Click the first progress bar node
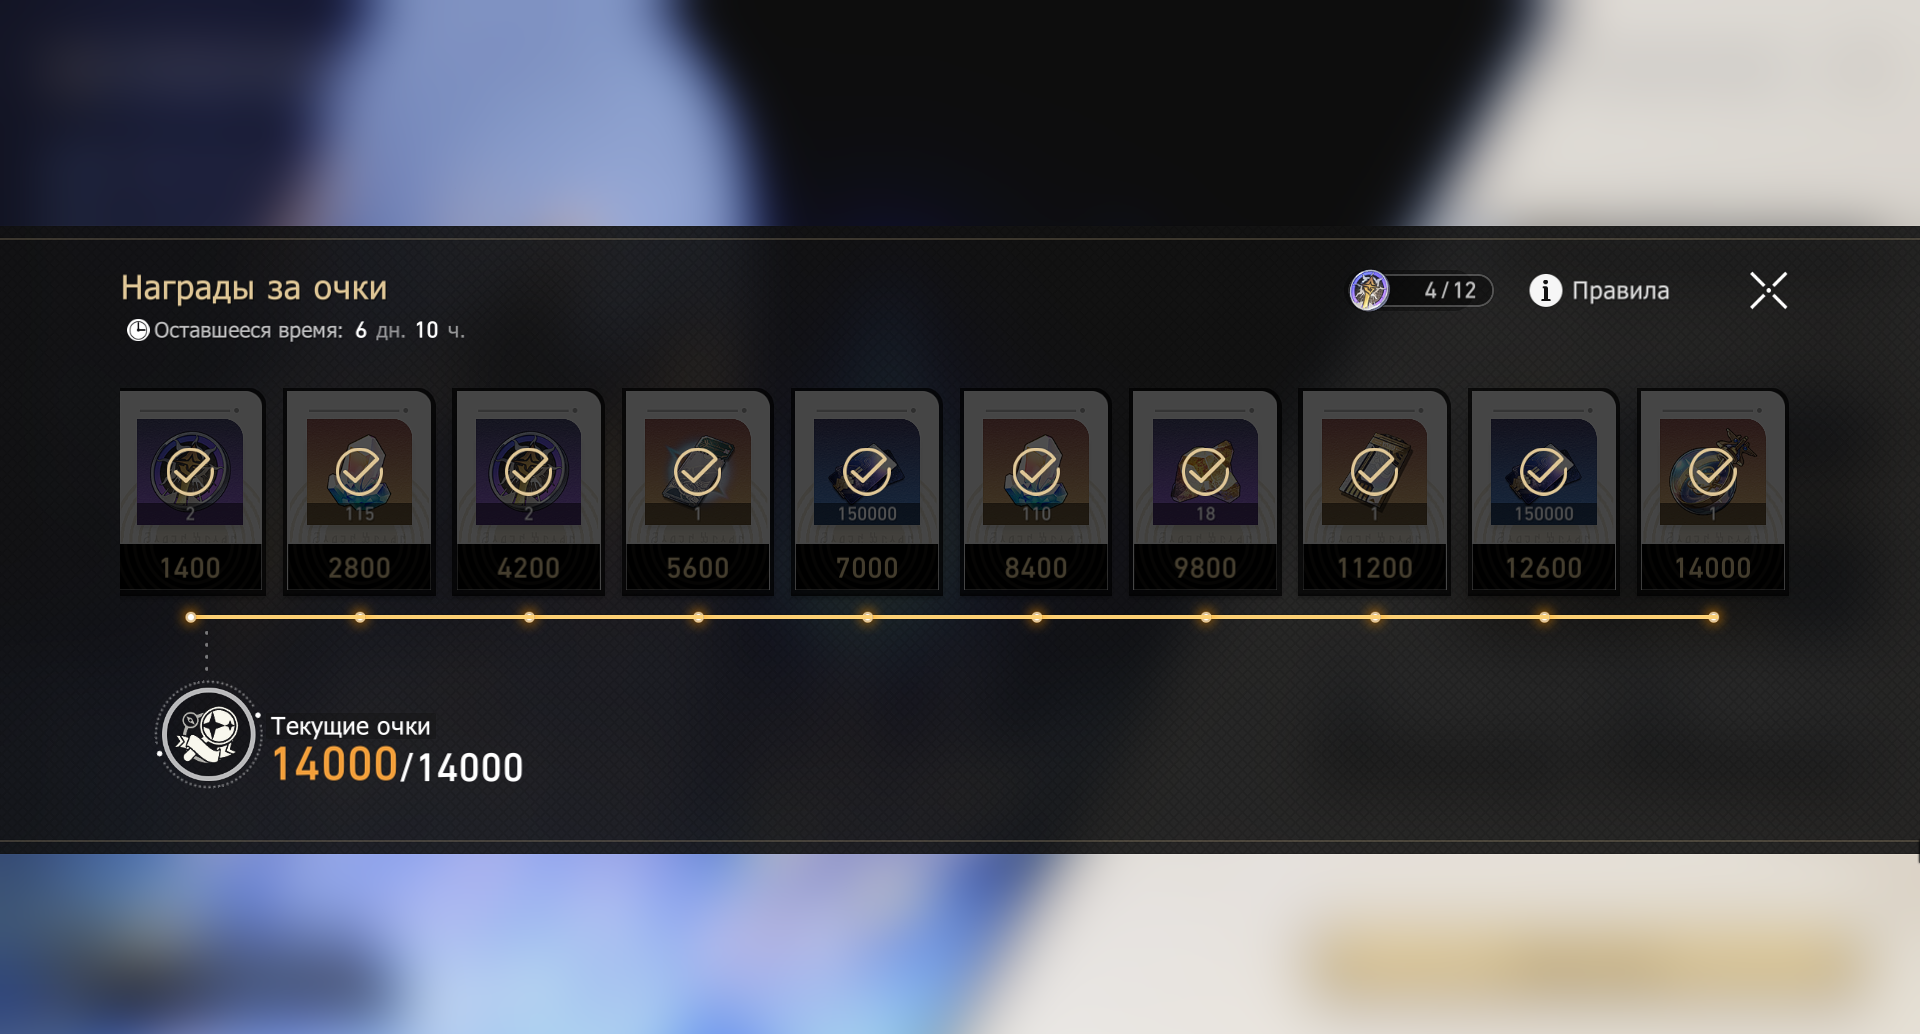This screenshot has width=1920, height=1034. [190, 617]
